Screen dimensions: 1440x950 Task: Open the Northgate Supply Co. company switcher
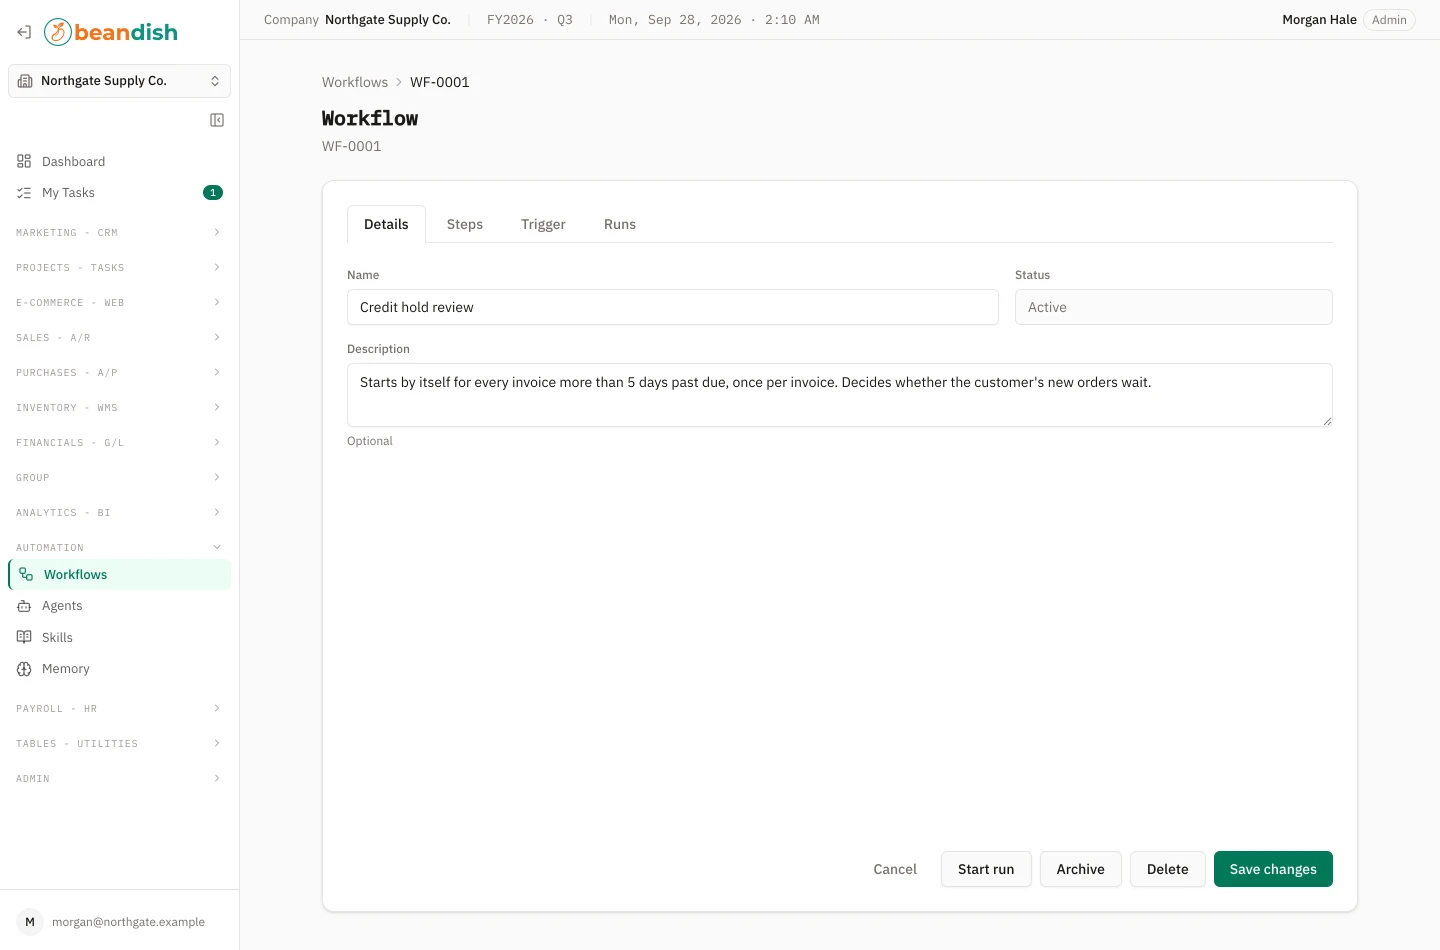(x=119, y=81)
